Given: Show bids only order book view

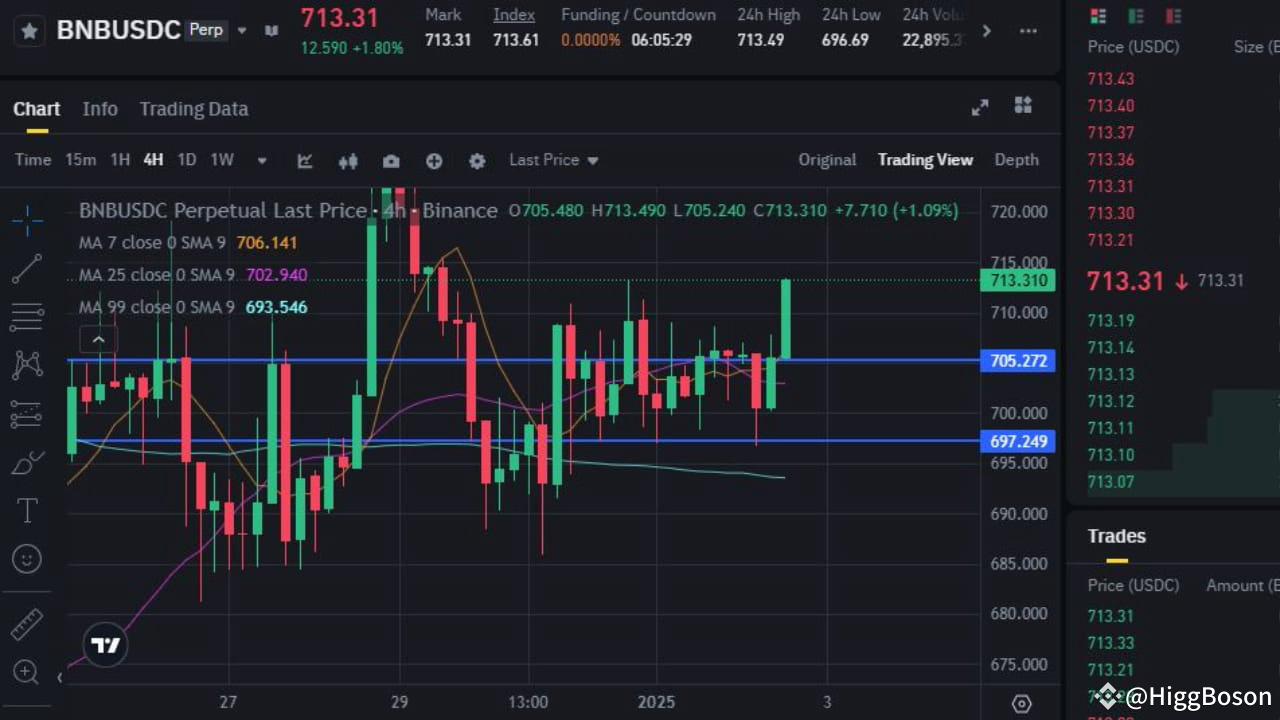Looking at the screenshot, I should (x=1136, y=16).
